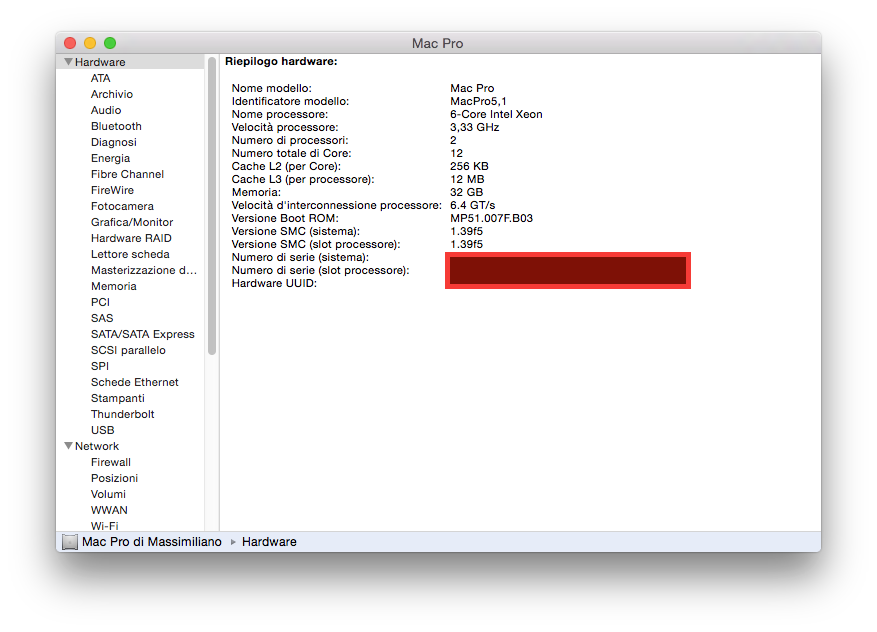877x632 pixels.
Task: Click the 'Numero di processori:' label
Action: tap(290, 140)
